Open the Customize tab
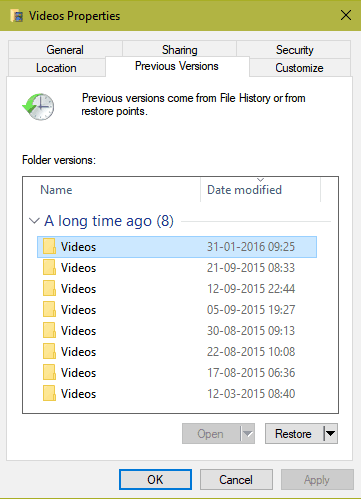This screenshot has height=499, width=361. tap(299, 68)
